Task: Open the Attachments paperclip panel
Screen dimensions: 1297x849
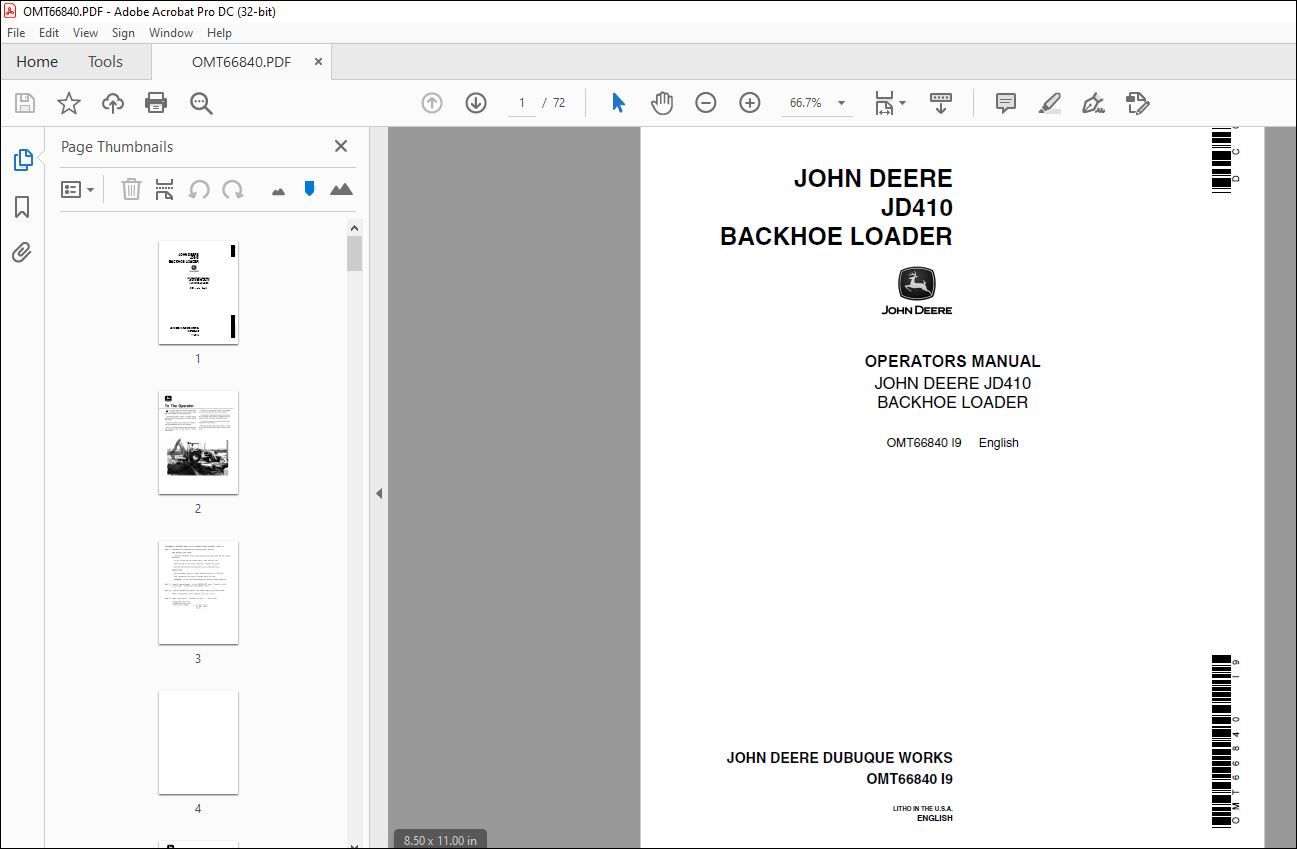Action: click(22, 252)
